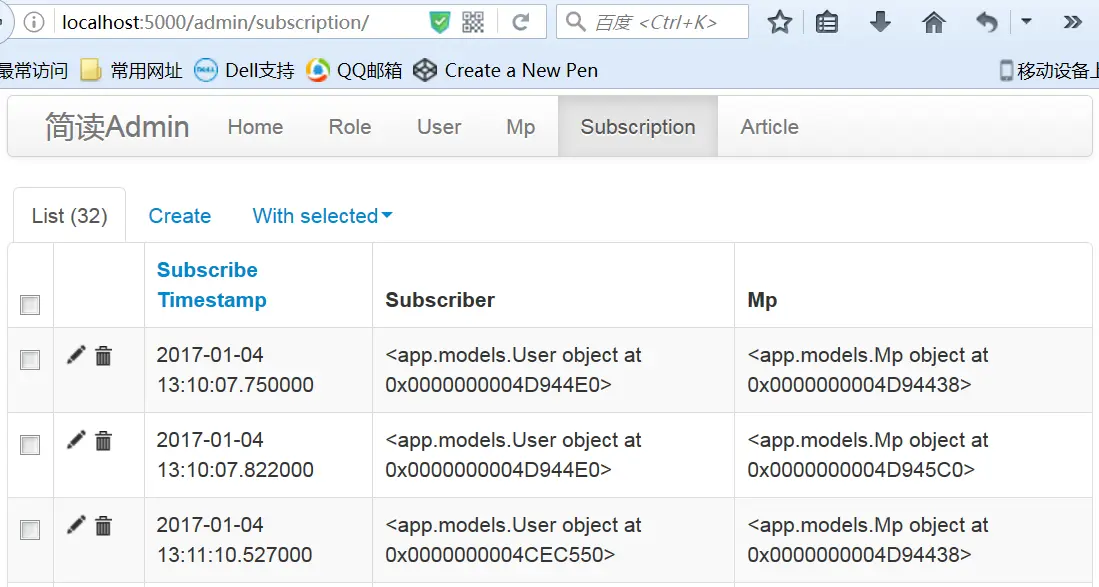
Task: Check the row with timestamp 13:11:10.527000
Action: [30, 530]
